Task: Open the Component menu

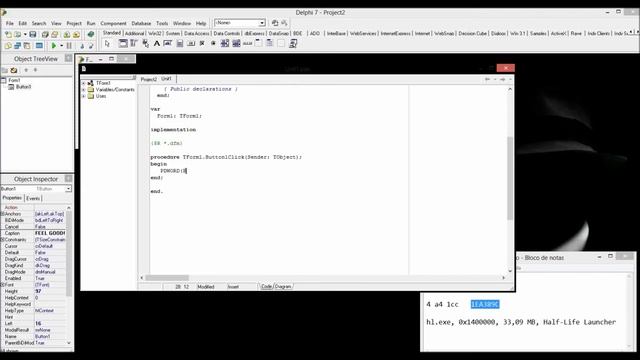Action: point(113,23)
